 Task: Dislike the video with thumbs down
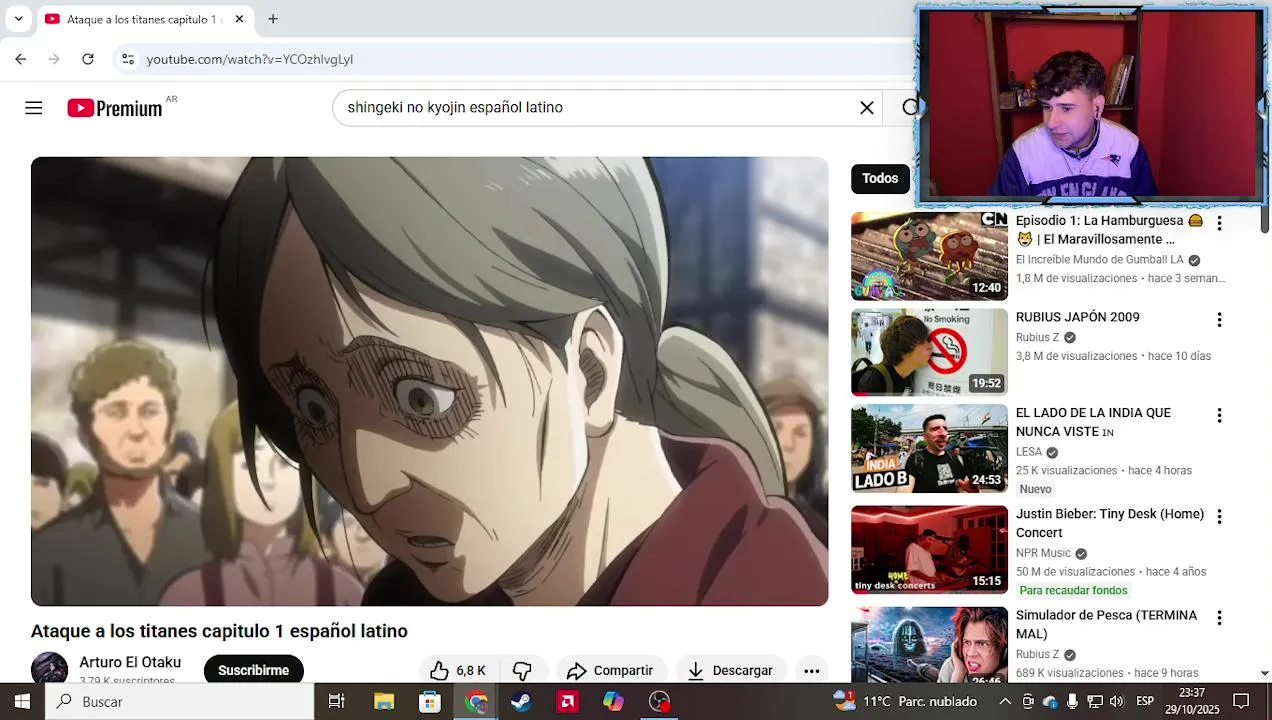pos(522,670)
